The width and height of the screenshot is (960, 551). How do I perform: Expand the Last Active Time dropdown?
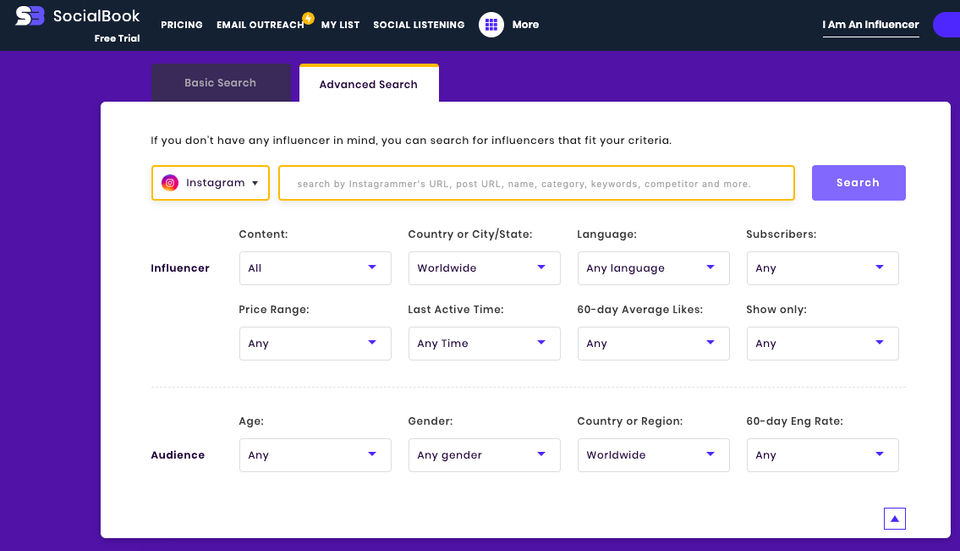(x=484, y=343)
